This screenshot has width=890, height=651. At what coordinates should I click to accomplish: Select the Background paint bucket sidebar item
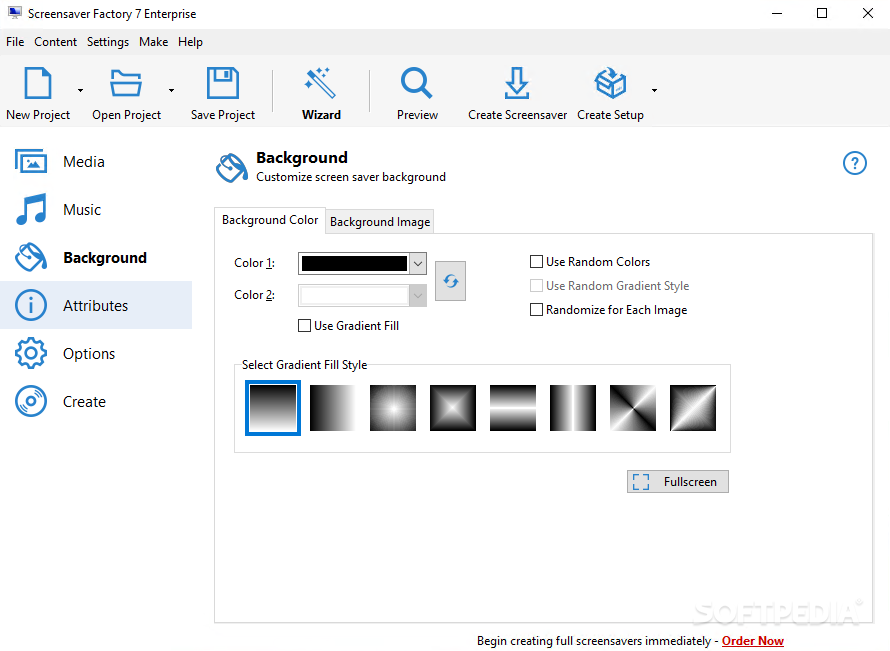pyautogui.click(x=96, y=258)
